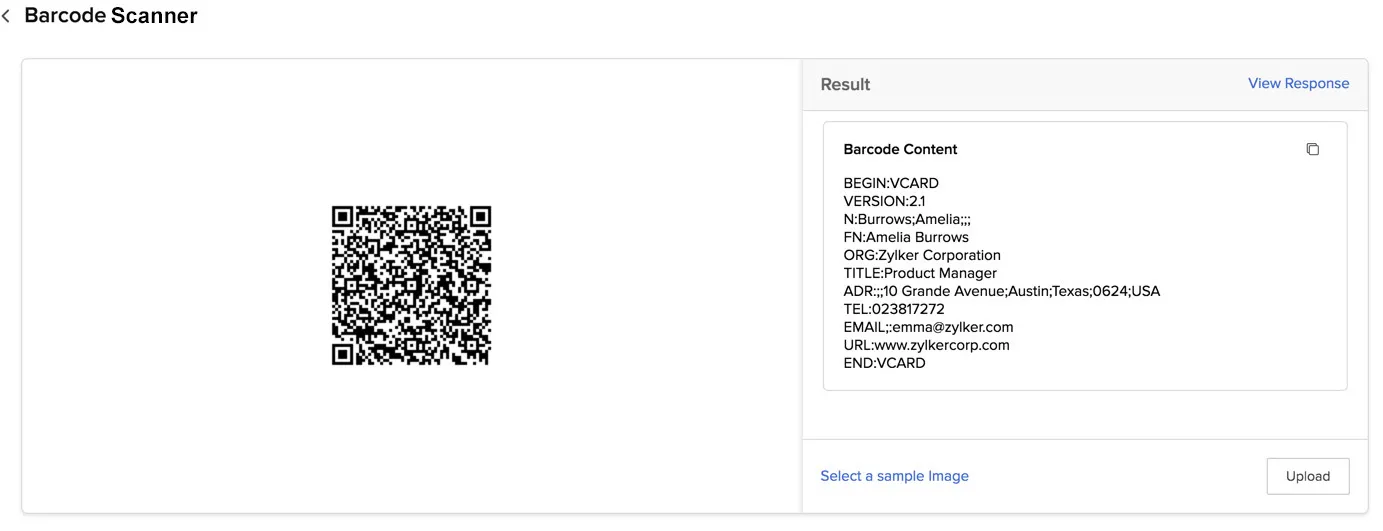Click the Barcode Scanner page title
The height and width of the screenshot is (531, 1383).
[111, 16]
